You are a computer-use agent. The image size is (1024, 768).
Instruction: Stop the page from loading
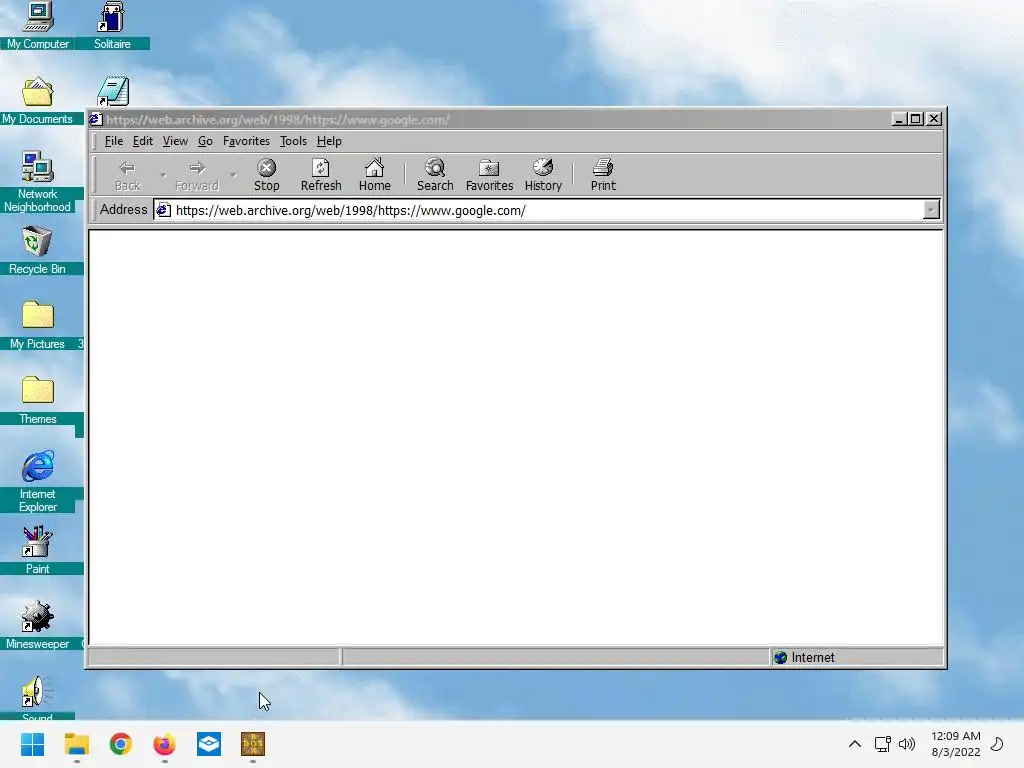[x=266, y=174]
